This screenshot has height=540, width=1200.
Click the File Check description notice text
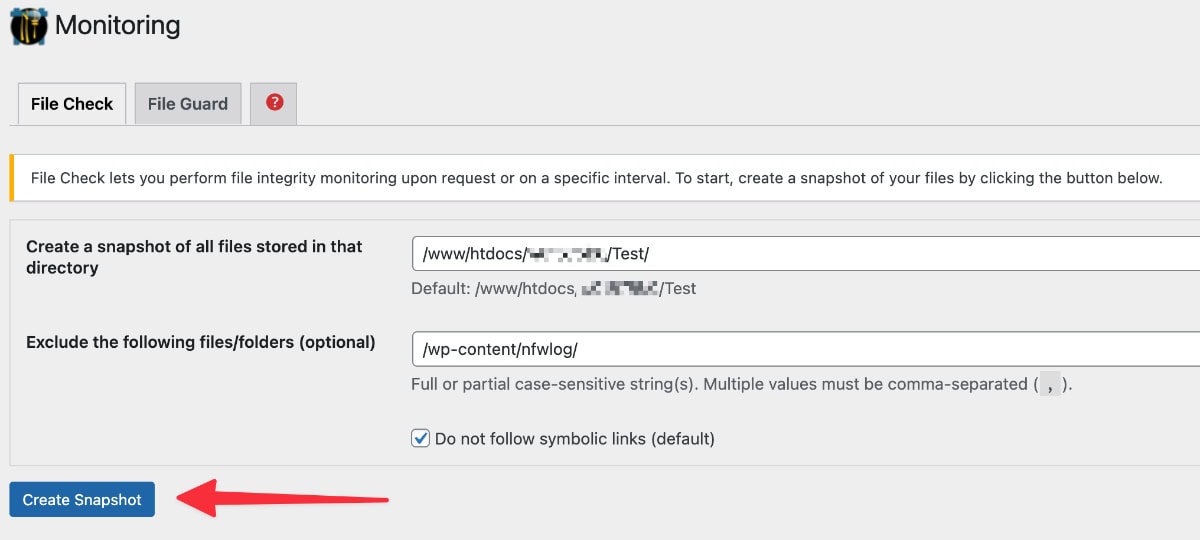(x=597, y=178)
